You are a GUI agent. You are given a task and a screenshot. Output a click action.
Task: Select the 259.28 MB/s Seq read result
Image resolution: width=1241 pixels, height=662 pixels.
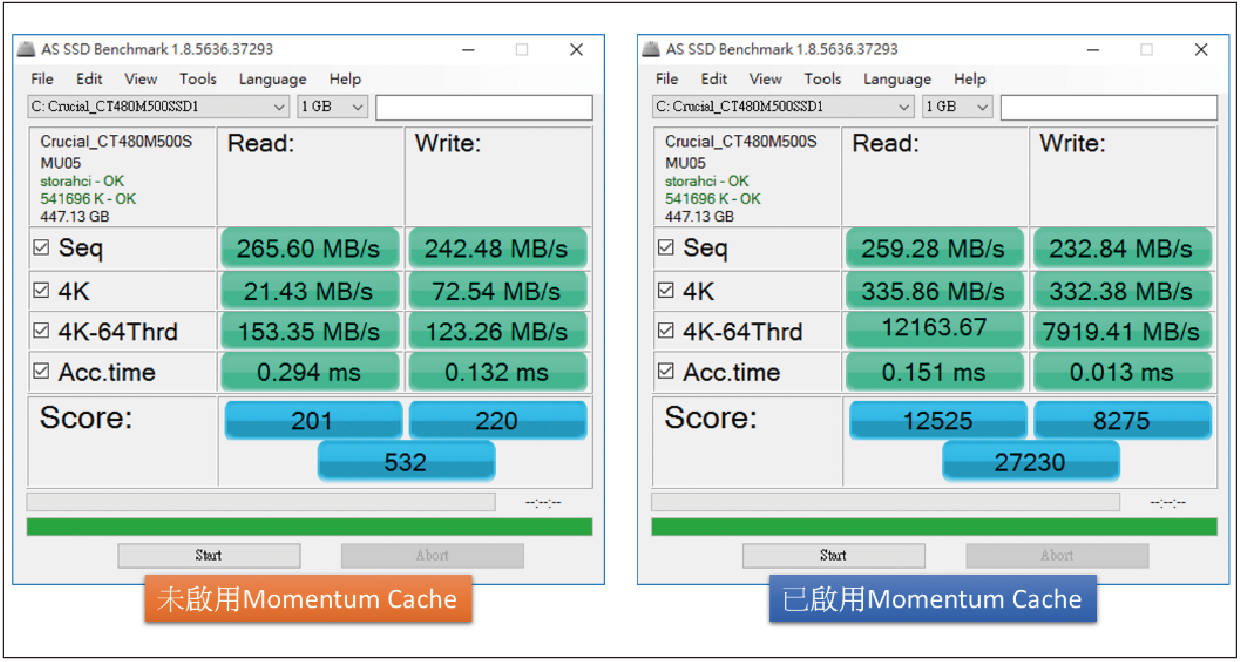(x=934, y=249)
